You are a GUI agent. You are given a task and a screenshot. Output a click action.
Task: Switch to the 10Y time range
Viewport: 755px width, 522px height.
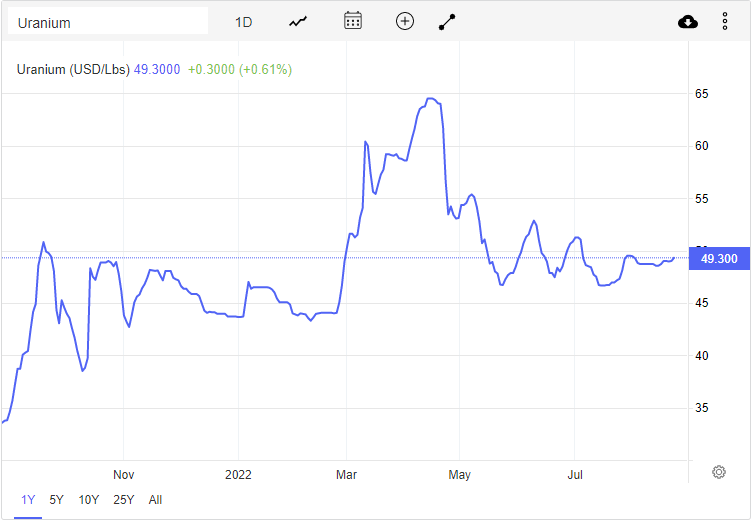tap(89, 500)
